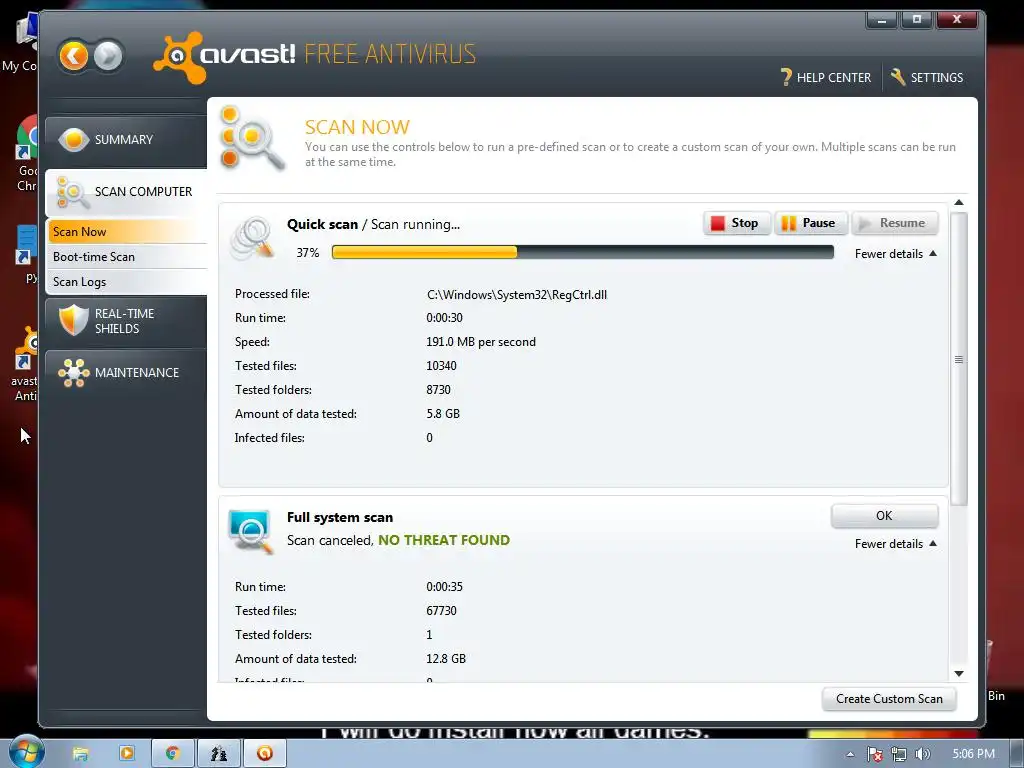Click the Action Center flag tray icon
This screenshot has height=768, width=1024.
874,754
